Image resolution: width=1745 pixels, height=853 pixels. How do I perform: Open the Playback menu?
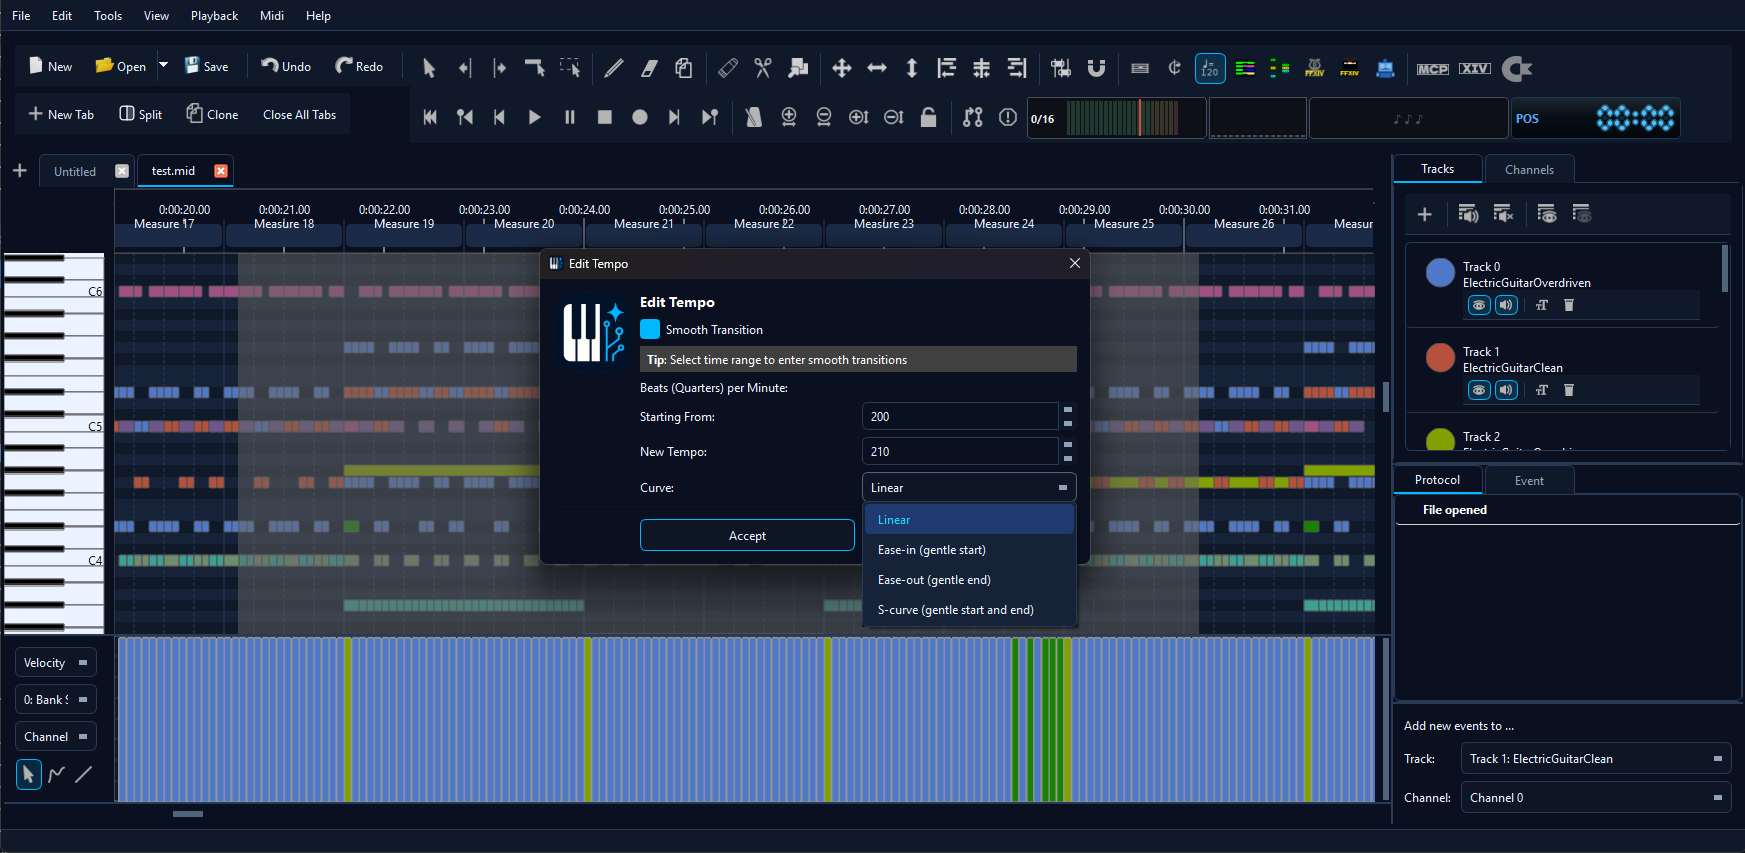(x=214, y=16)
